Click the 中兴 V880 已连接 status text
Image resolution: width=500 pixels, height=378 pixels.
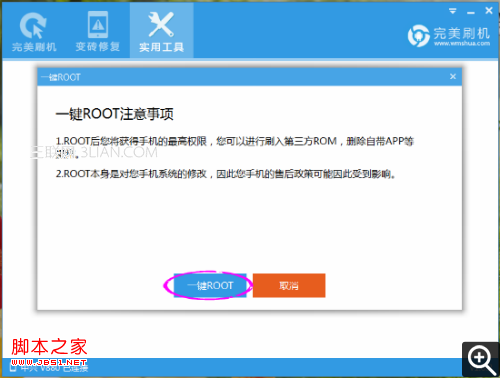point(54,368)
